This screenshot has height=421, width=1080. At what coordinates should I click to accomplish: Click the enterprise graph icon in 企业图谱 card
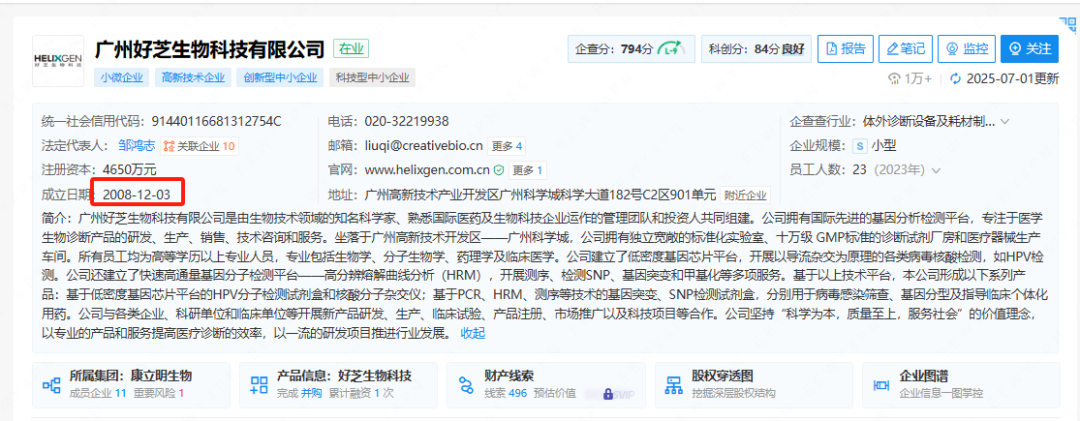[881, 384]
